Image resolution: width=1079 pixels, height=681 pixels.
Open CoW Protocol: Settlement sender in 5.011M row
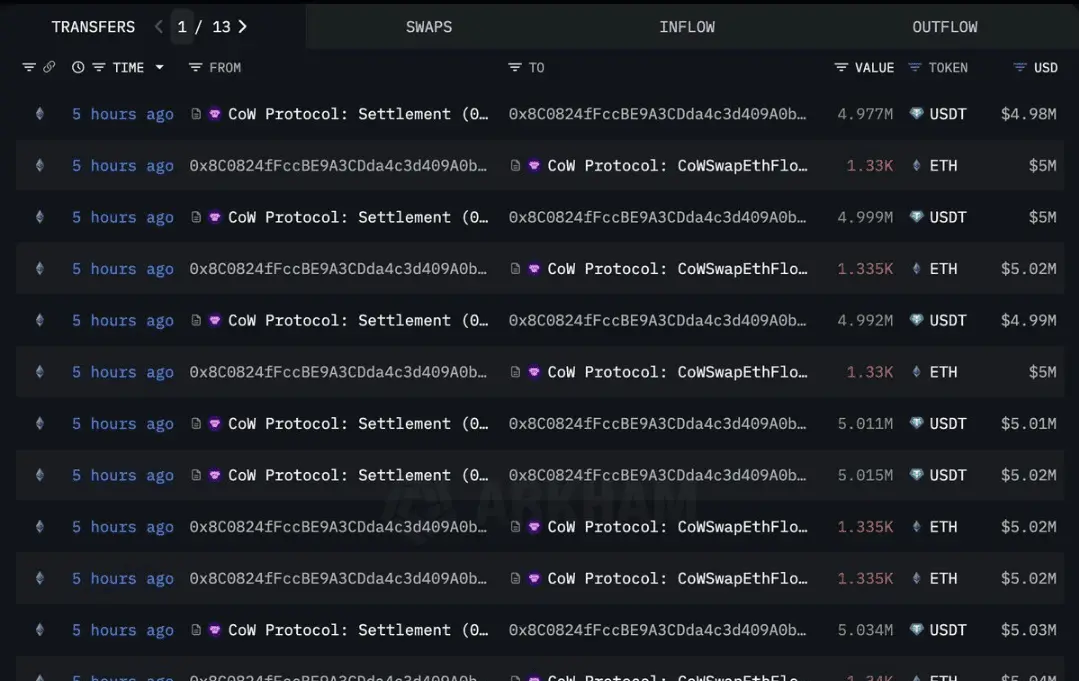pos(358,424)
